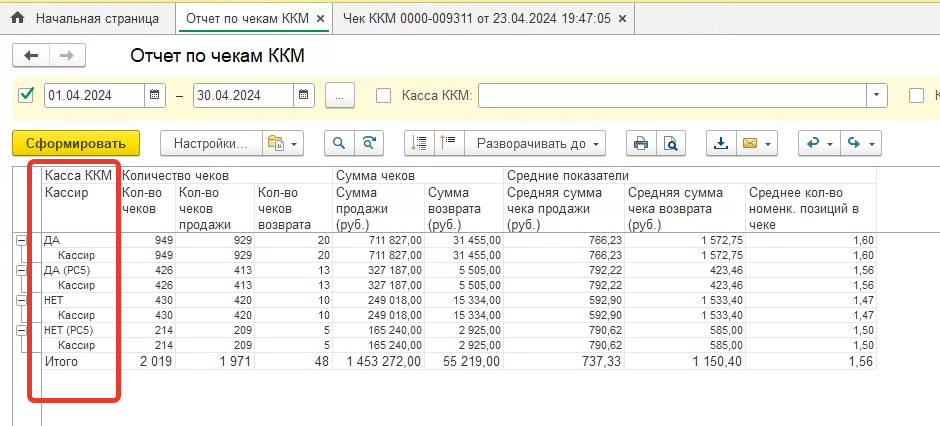Click the Print report printer icon

641,144
